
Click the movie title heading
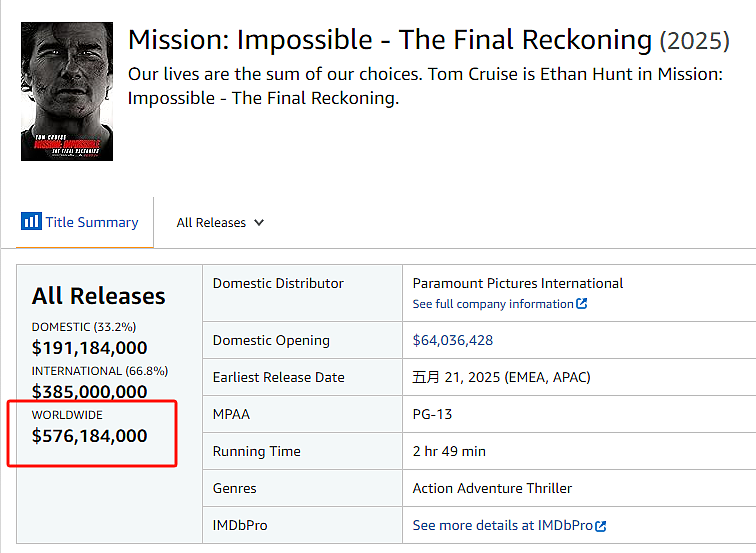click(x=429, y=40)
